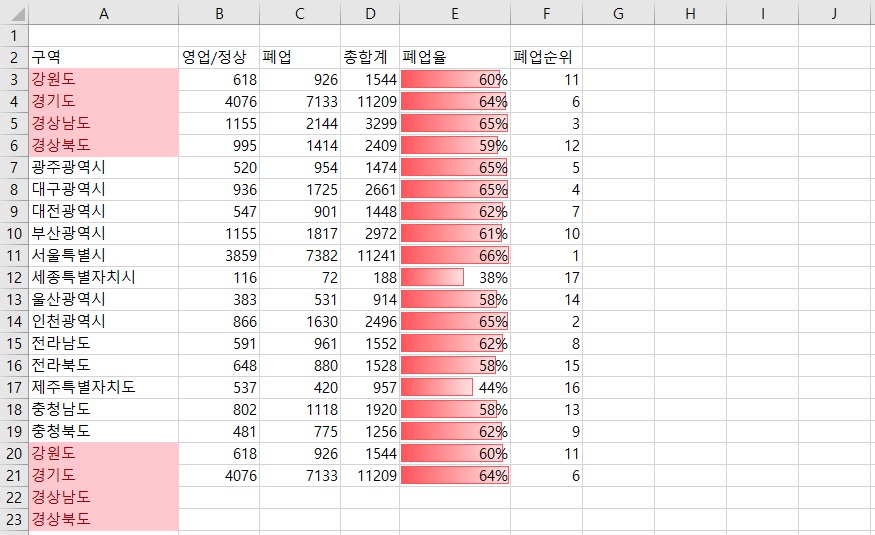875x535 pixels.
Task: Select cell 전라남도
Action: (103, 343)
